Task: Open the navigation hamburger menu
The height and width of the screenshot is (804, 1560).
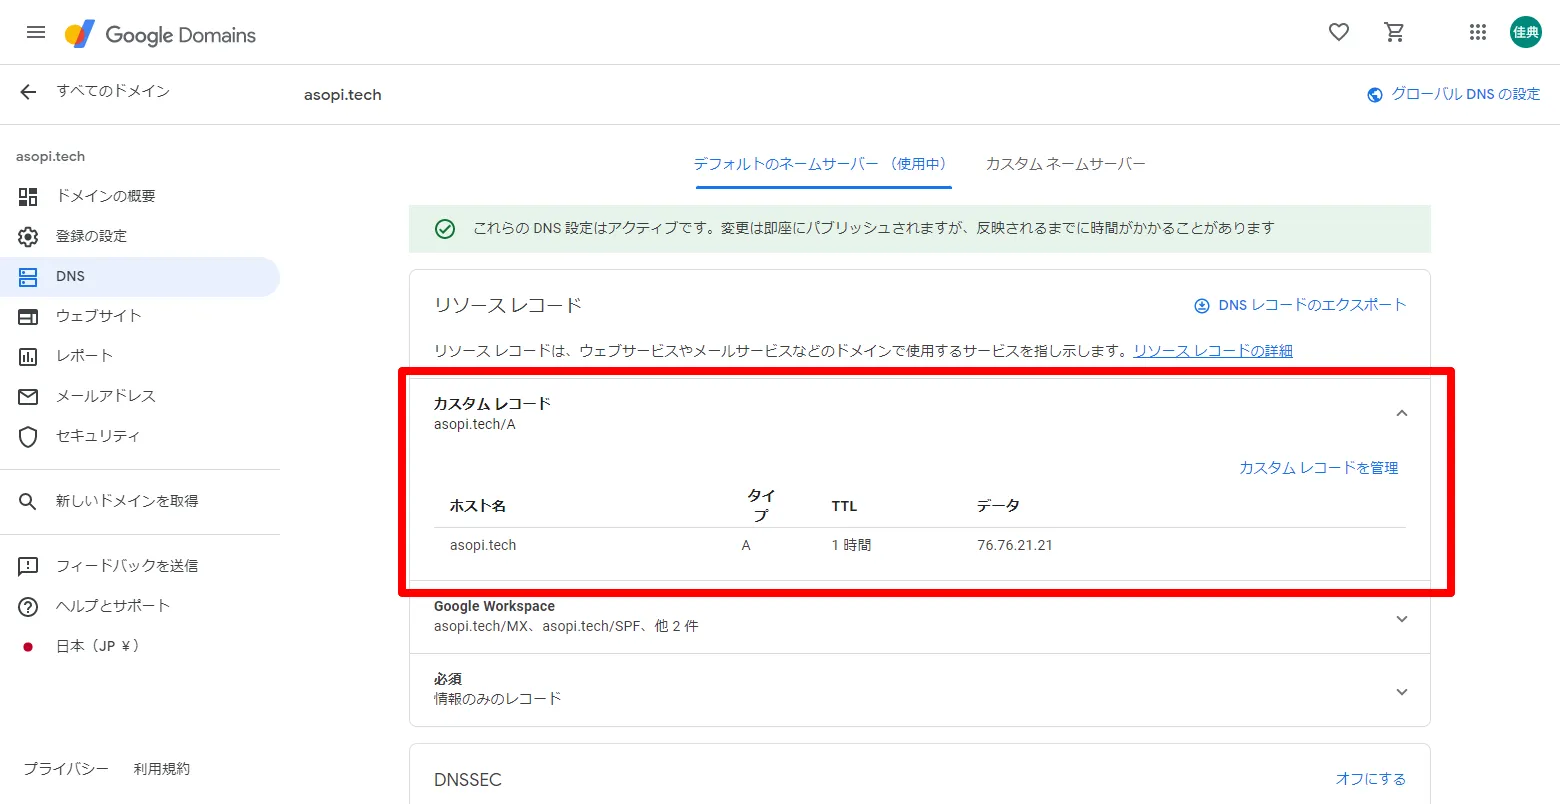Action: point(36,31)
